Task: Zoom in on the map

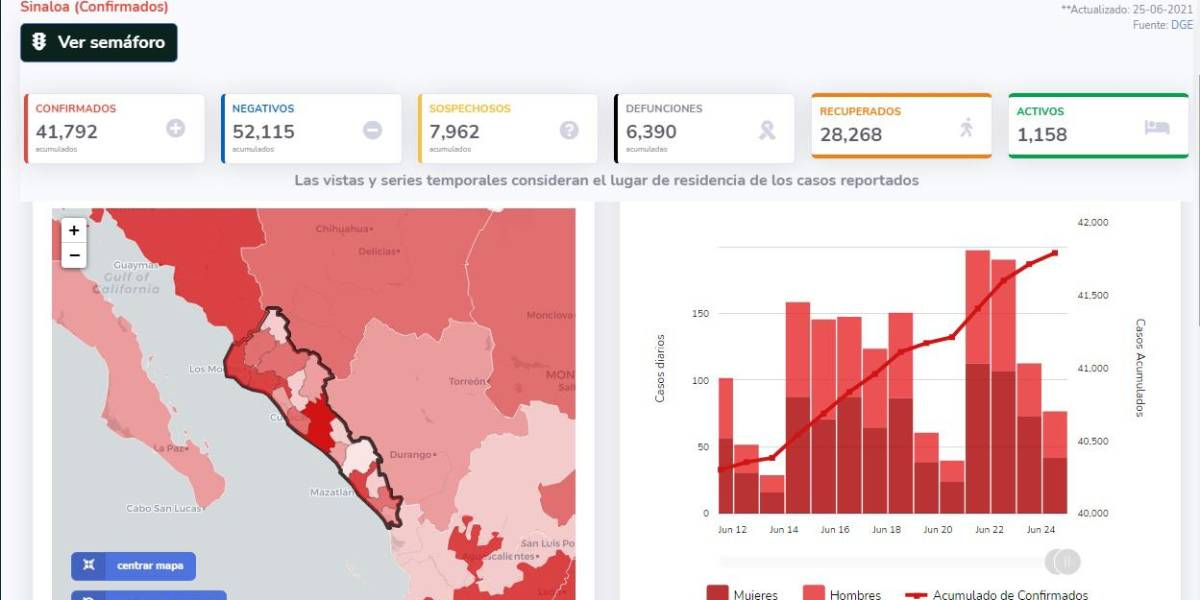Action: point(74,230)
